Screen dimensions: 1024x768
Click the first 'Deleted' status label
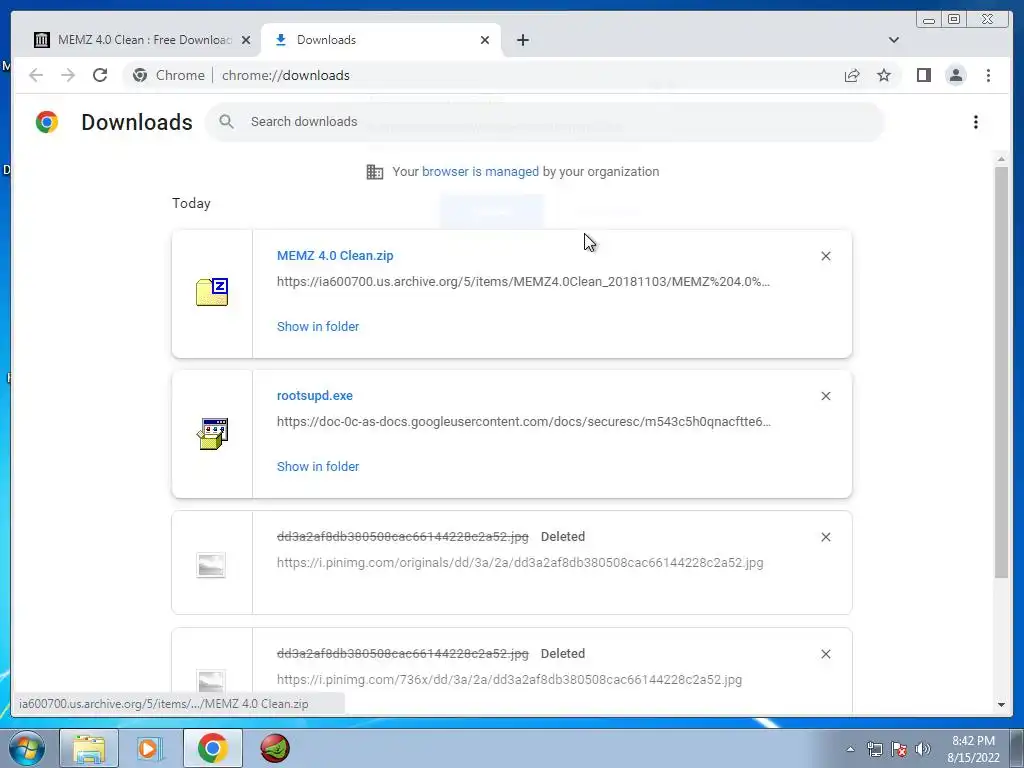563,537
